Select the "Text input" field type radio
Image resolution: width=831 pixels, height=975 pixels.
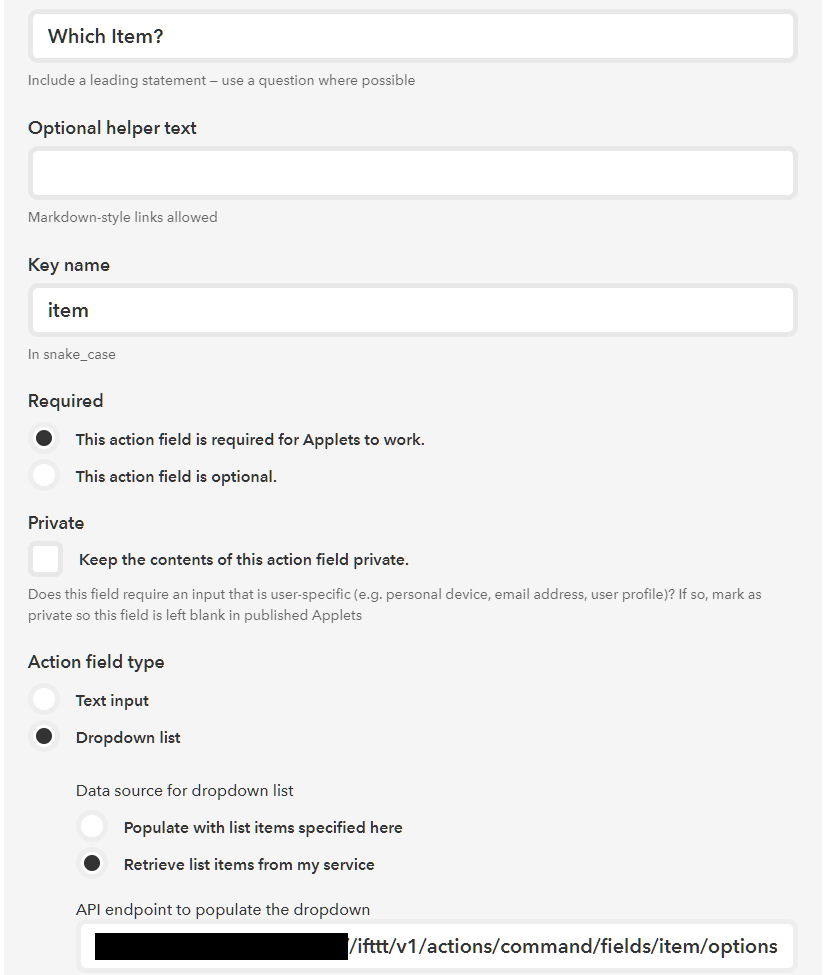[44, 700]
